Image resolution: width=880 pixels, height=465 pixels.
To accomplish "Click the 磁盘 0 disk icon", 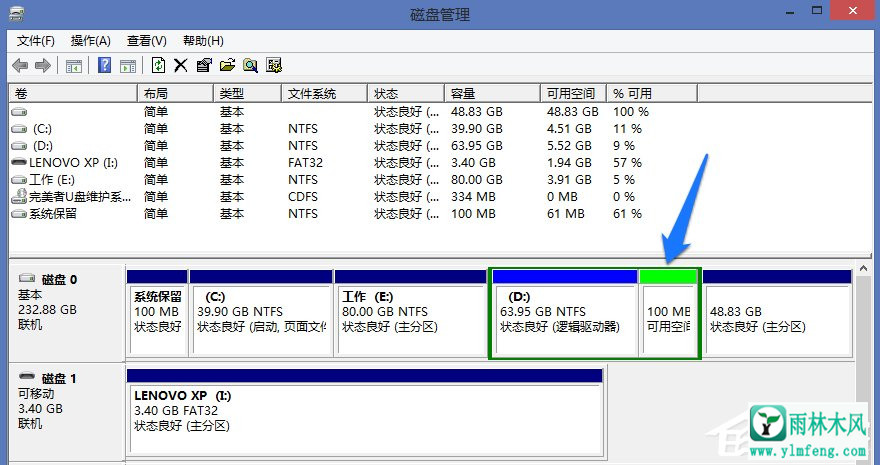I will (x=27, y=278).
